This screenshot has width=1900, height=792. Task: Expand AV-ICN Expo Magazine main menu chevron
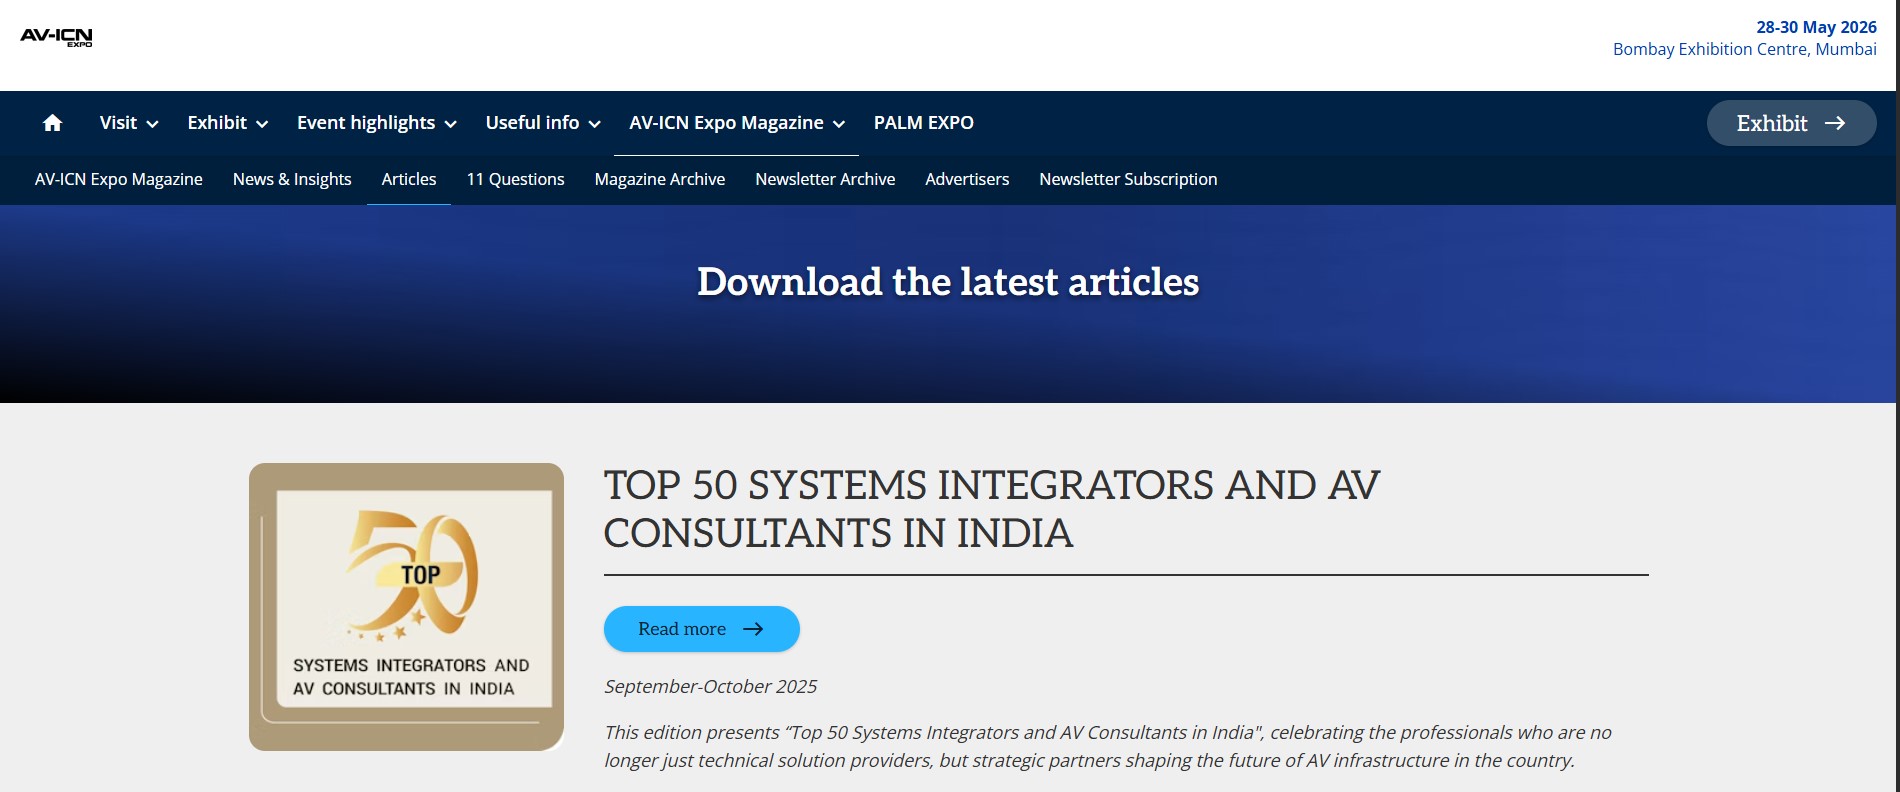tap(839, 124)
